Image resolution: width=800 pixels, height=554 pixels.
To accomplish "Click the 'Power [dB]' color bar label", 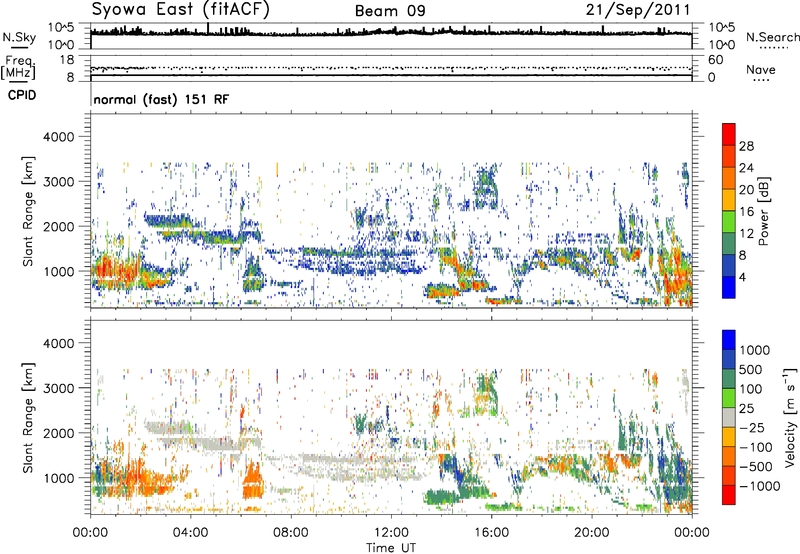I will pyautogui.click(x=764, y=211).
